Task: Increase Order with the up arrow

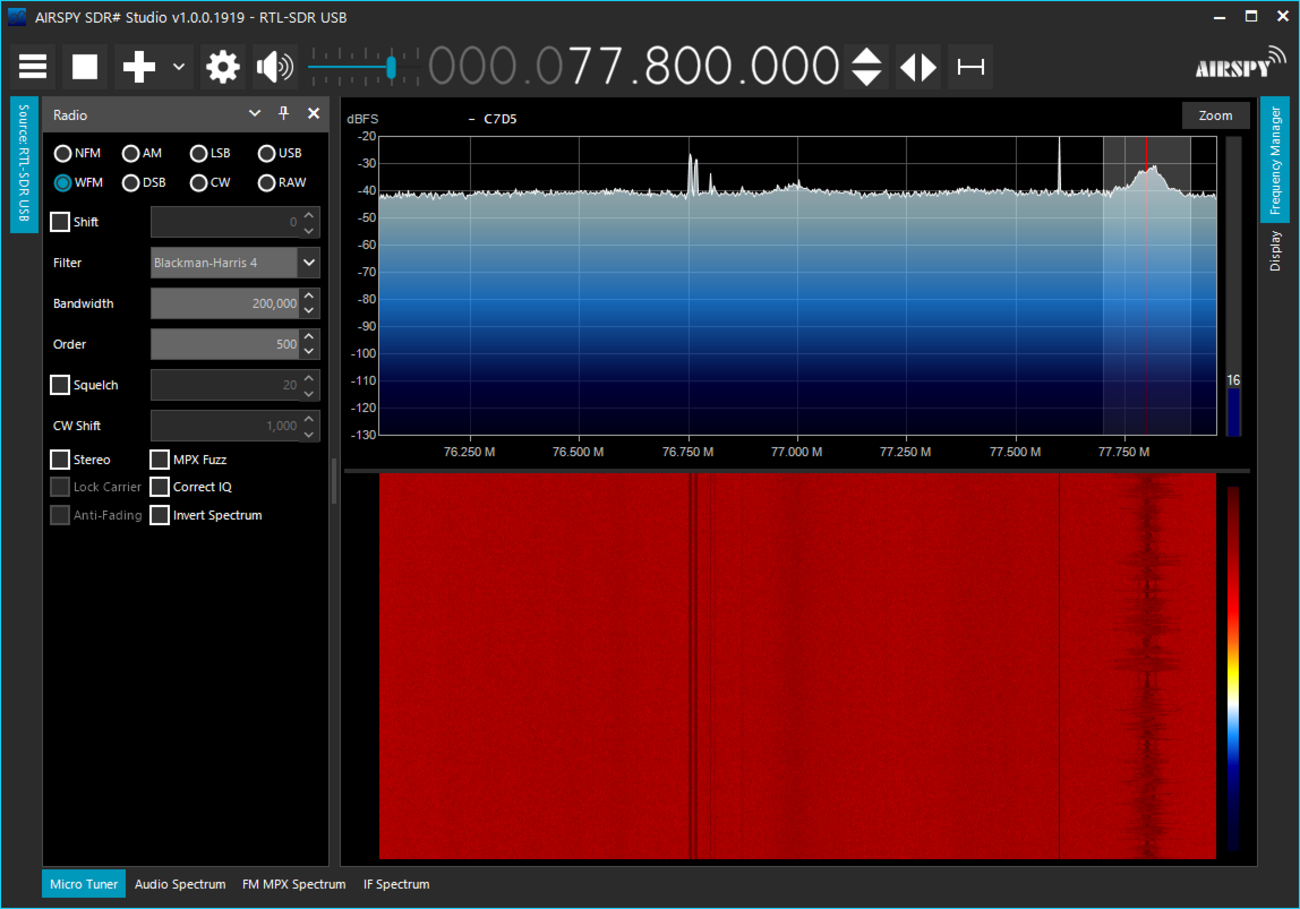Action: 310,337
